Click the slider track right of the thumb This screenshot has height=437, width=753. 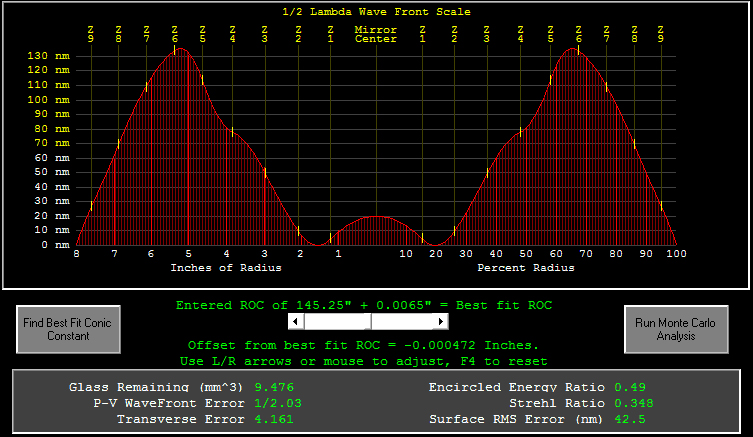[x=402, y=321]
